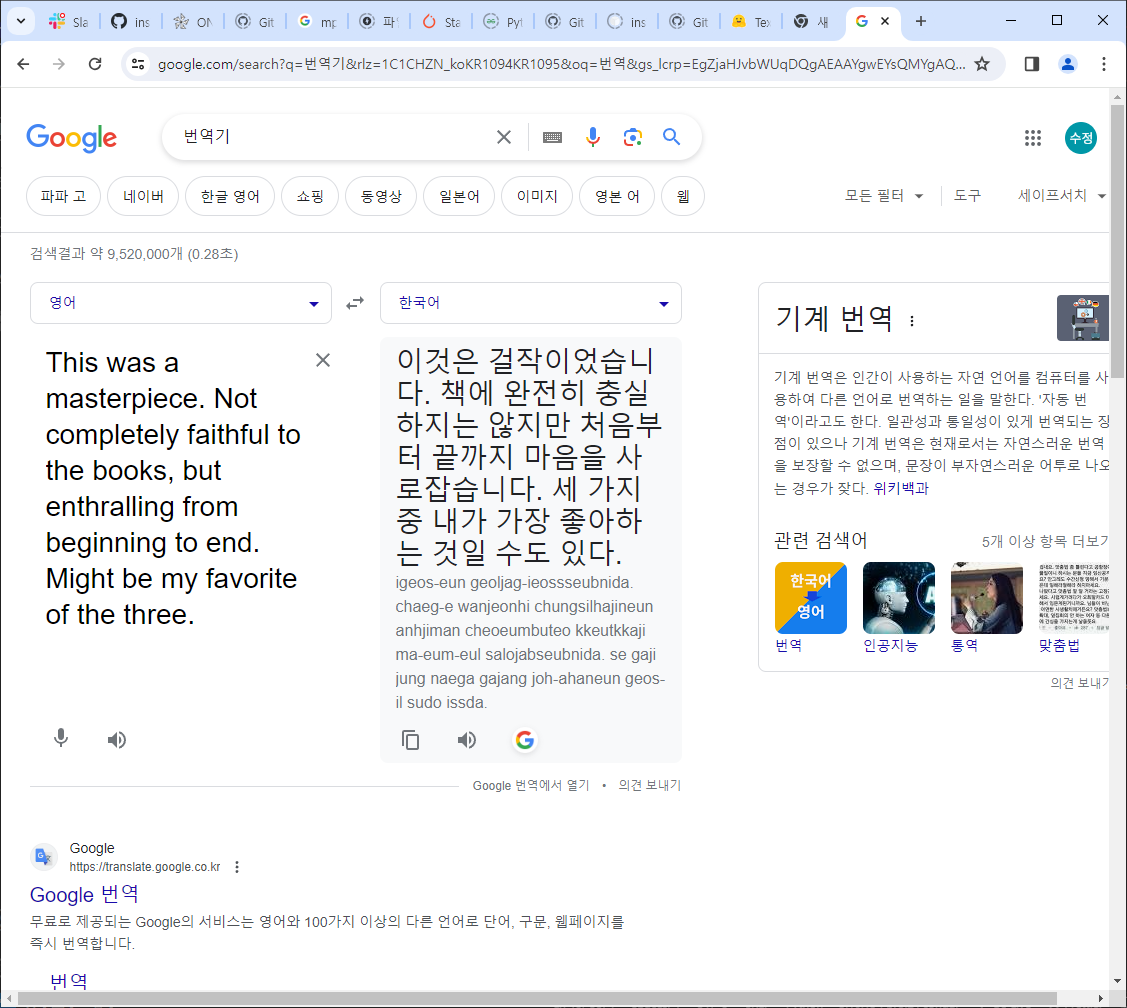
Task: Select the 한글 영어 filter chip
Action: (230, 196)
